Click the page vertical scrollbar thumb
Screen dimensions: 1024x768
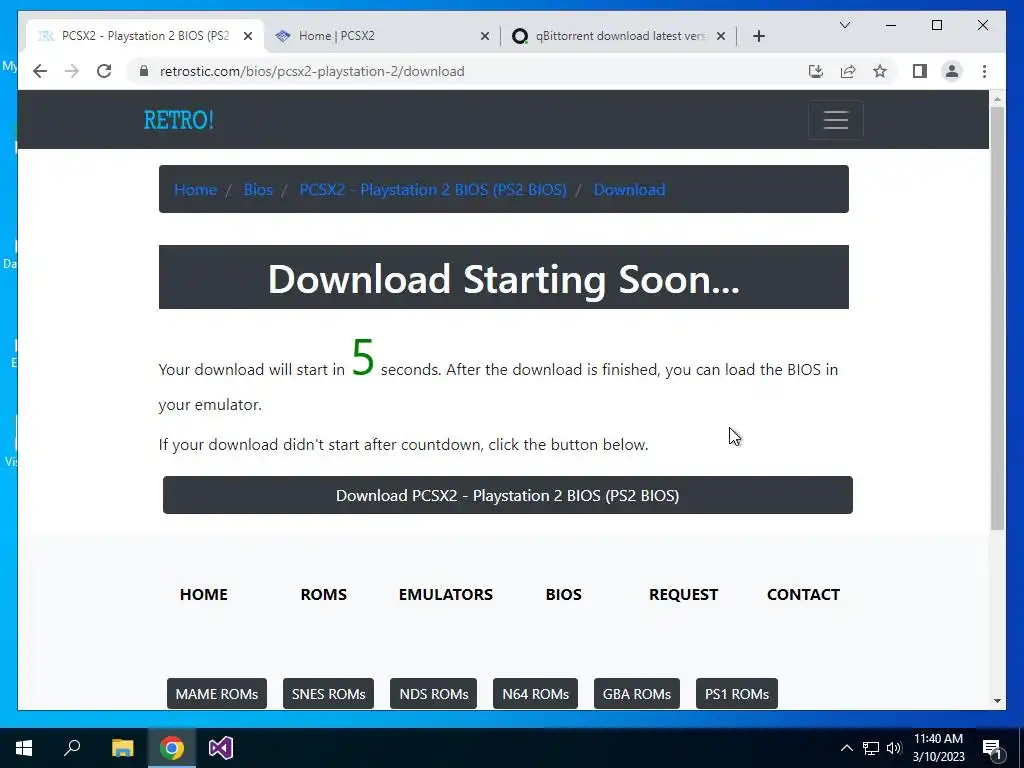pos(997,318)
